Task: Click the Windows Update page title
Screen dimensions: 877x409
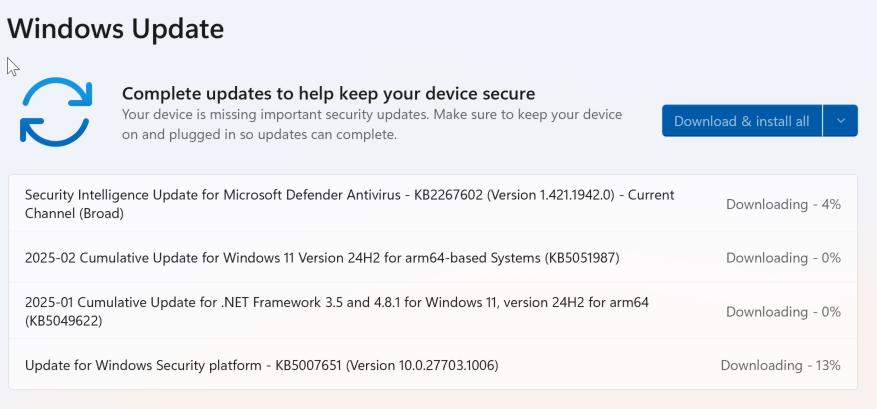Action: click(116, 29)
